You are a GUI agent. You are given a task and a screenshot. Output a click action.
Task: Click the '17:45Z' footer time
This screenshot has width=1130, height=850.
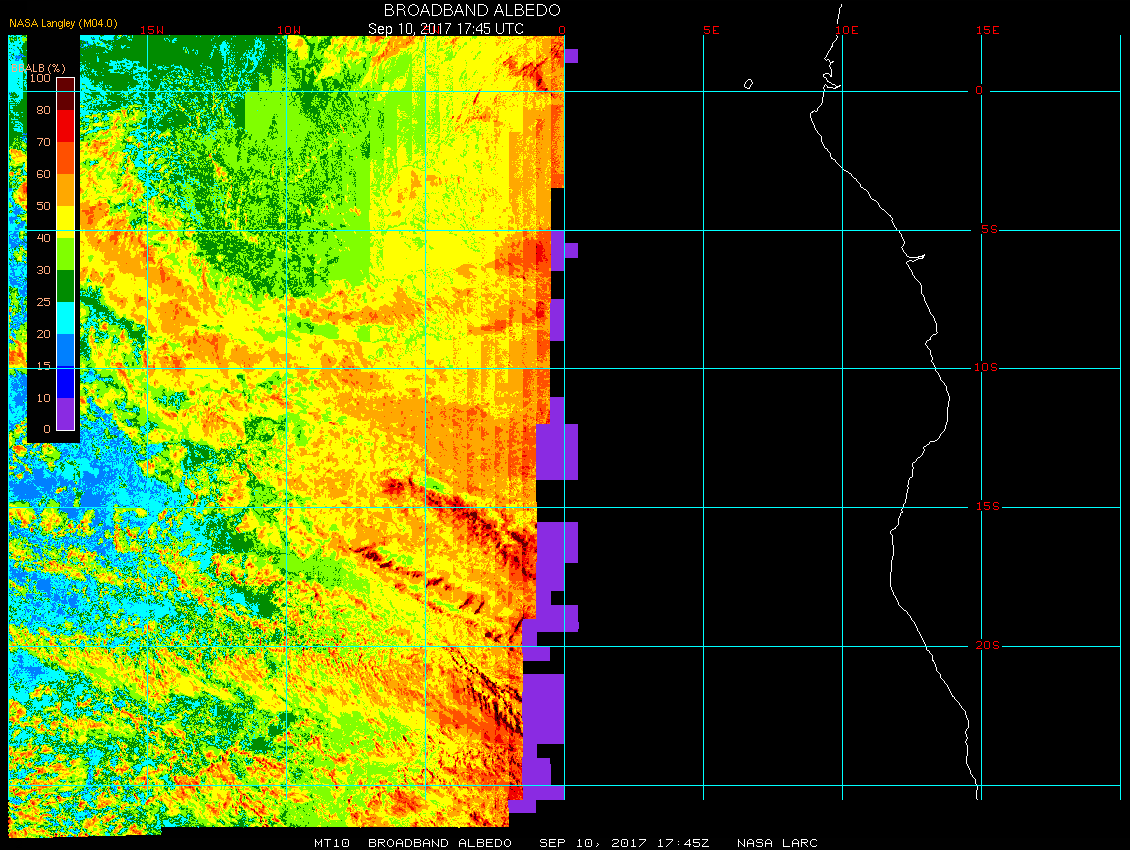[682, 843]
